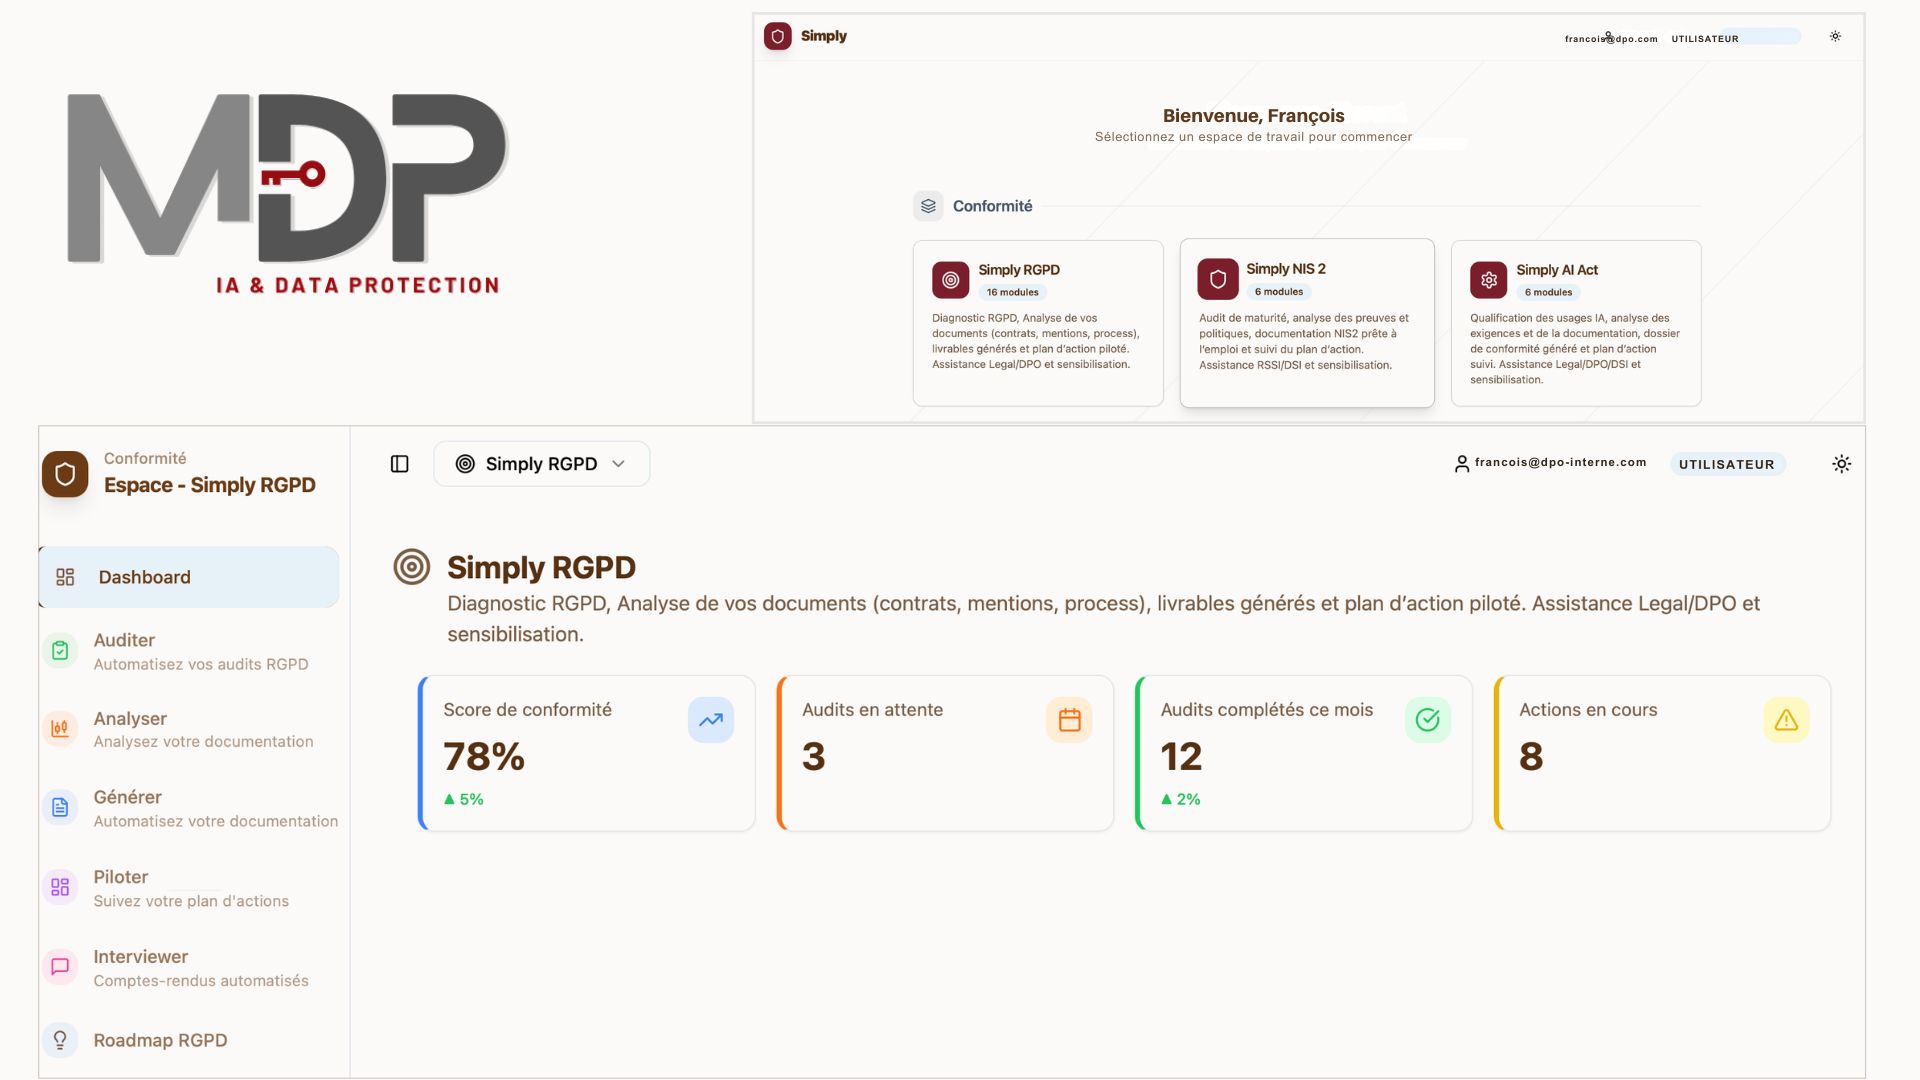Click the Audits complétés ce mois card
The width and height of the screenshot is (1920, 1080).
[x=1303, y=753]
